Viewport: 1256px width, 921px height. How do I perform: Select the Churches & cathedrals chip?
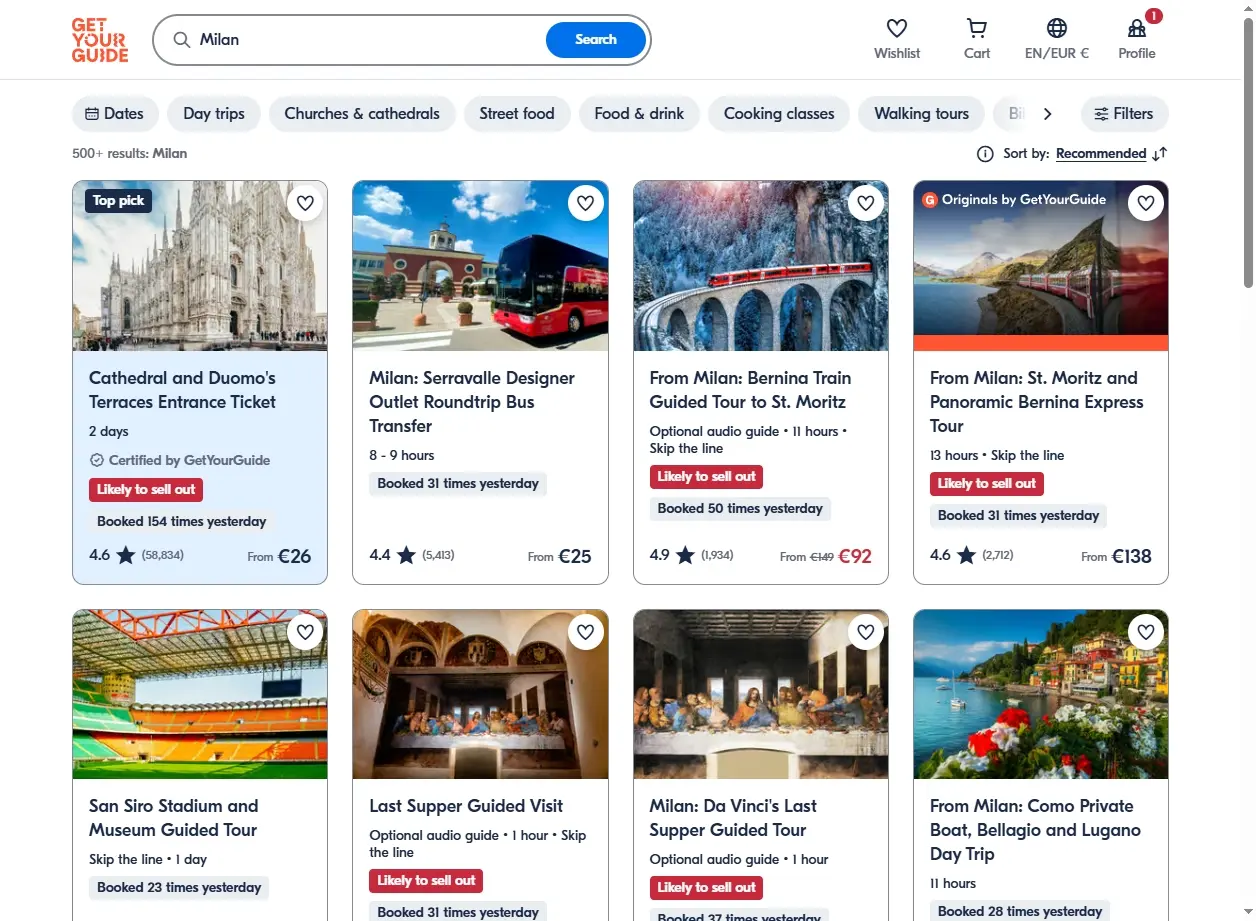point(362,114)
